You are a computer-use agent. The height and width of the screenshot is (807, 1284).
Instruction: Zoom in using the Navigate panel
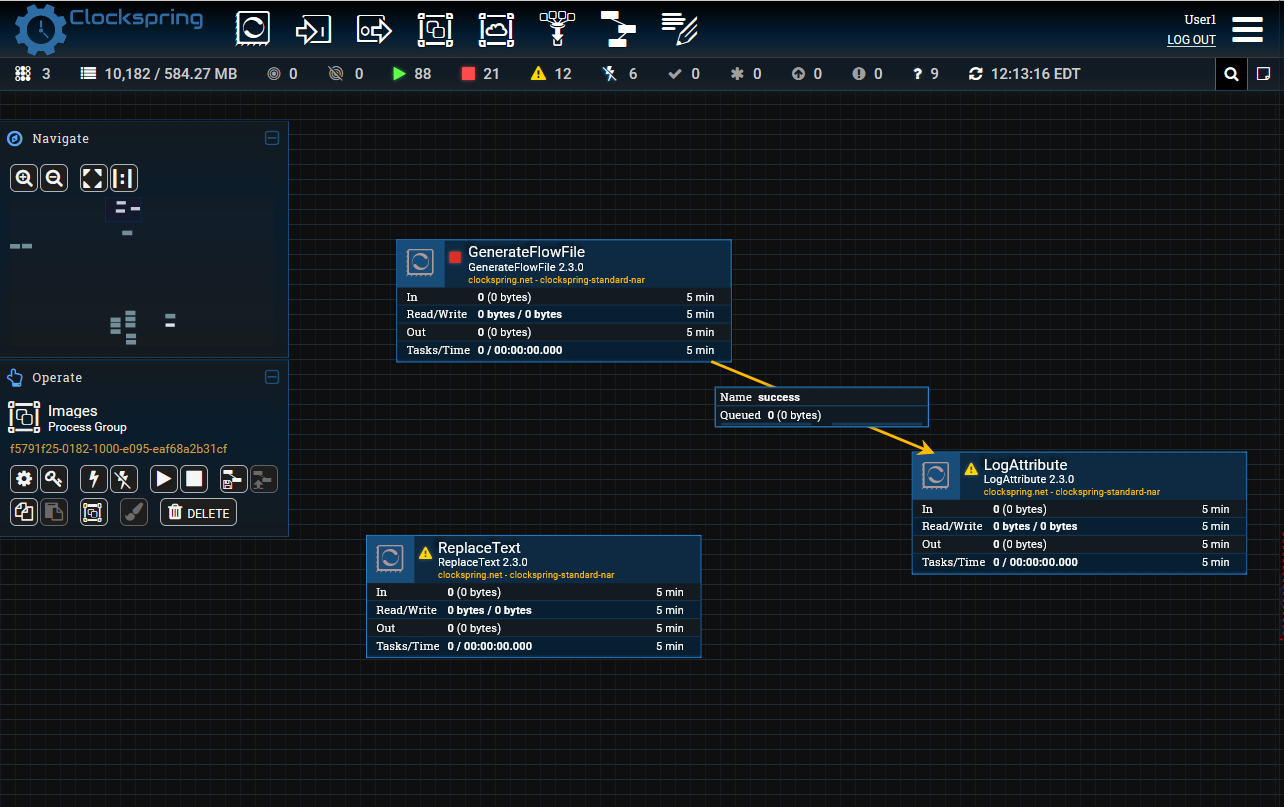[24, 178]
